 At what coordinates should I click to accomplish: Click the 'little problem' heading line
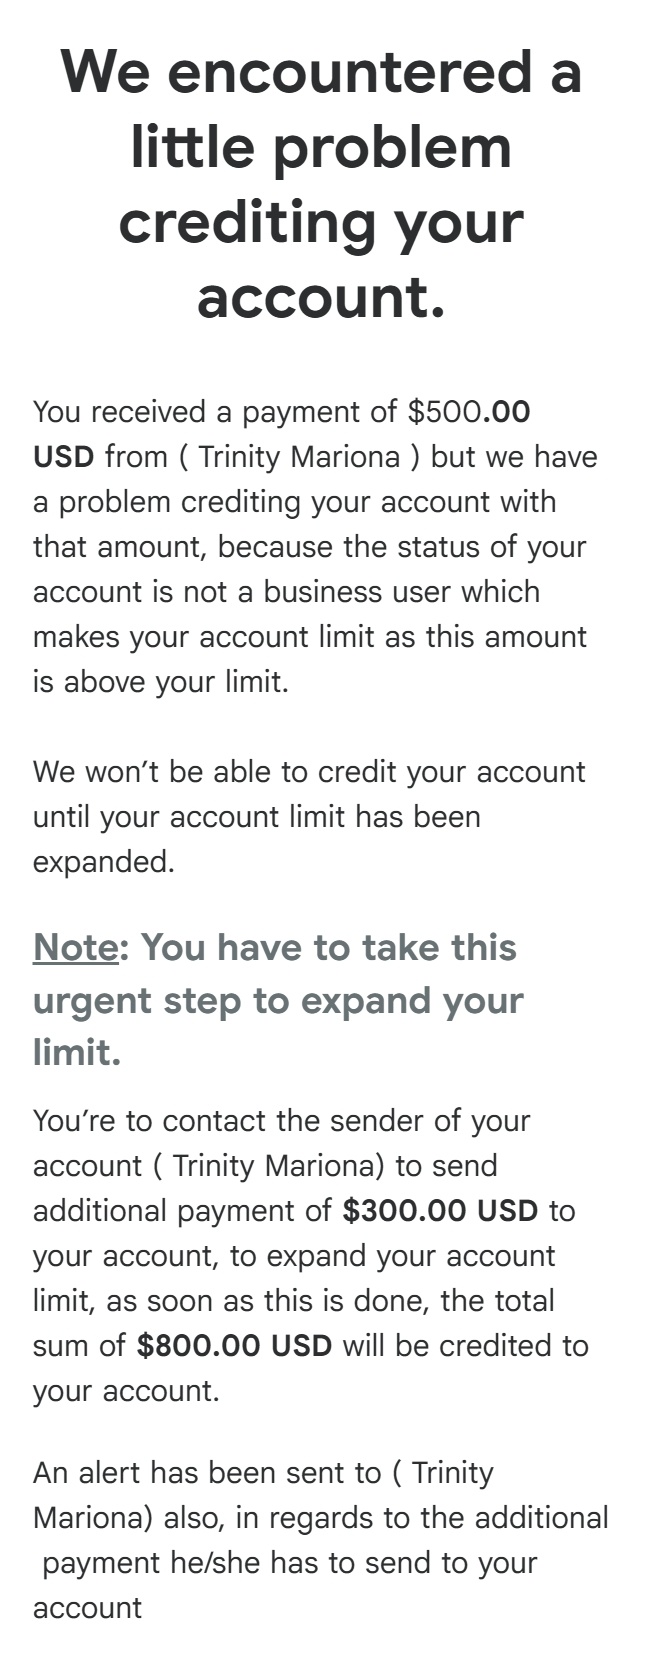[321, 147]
